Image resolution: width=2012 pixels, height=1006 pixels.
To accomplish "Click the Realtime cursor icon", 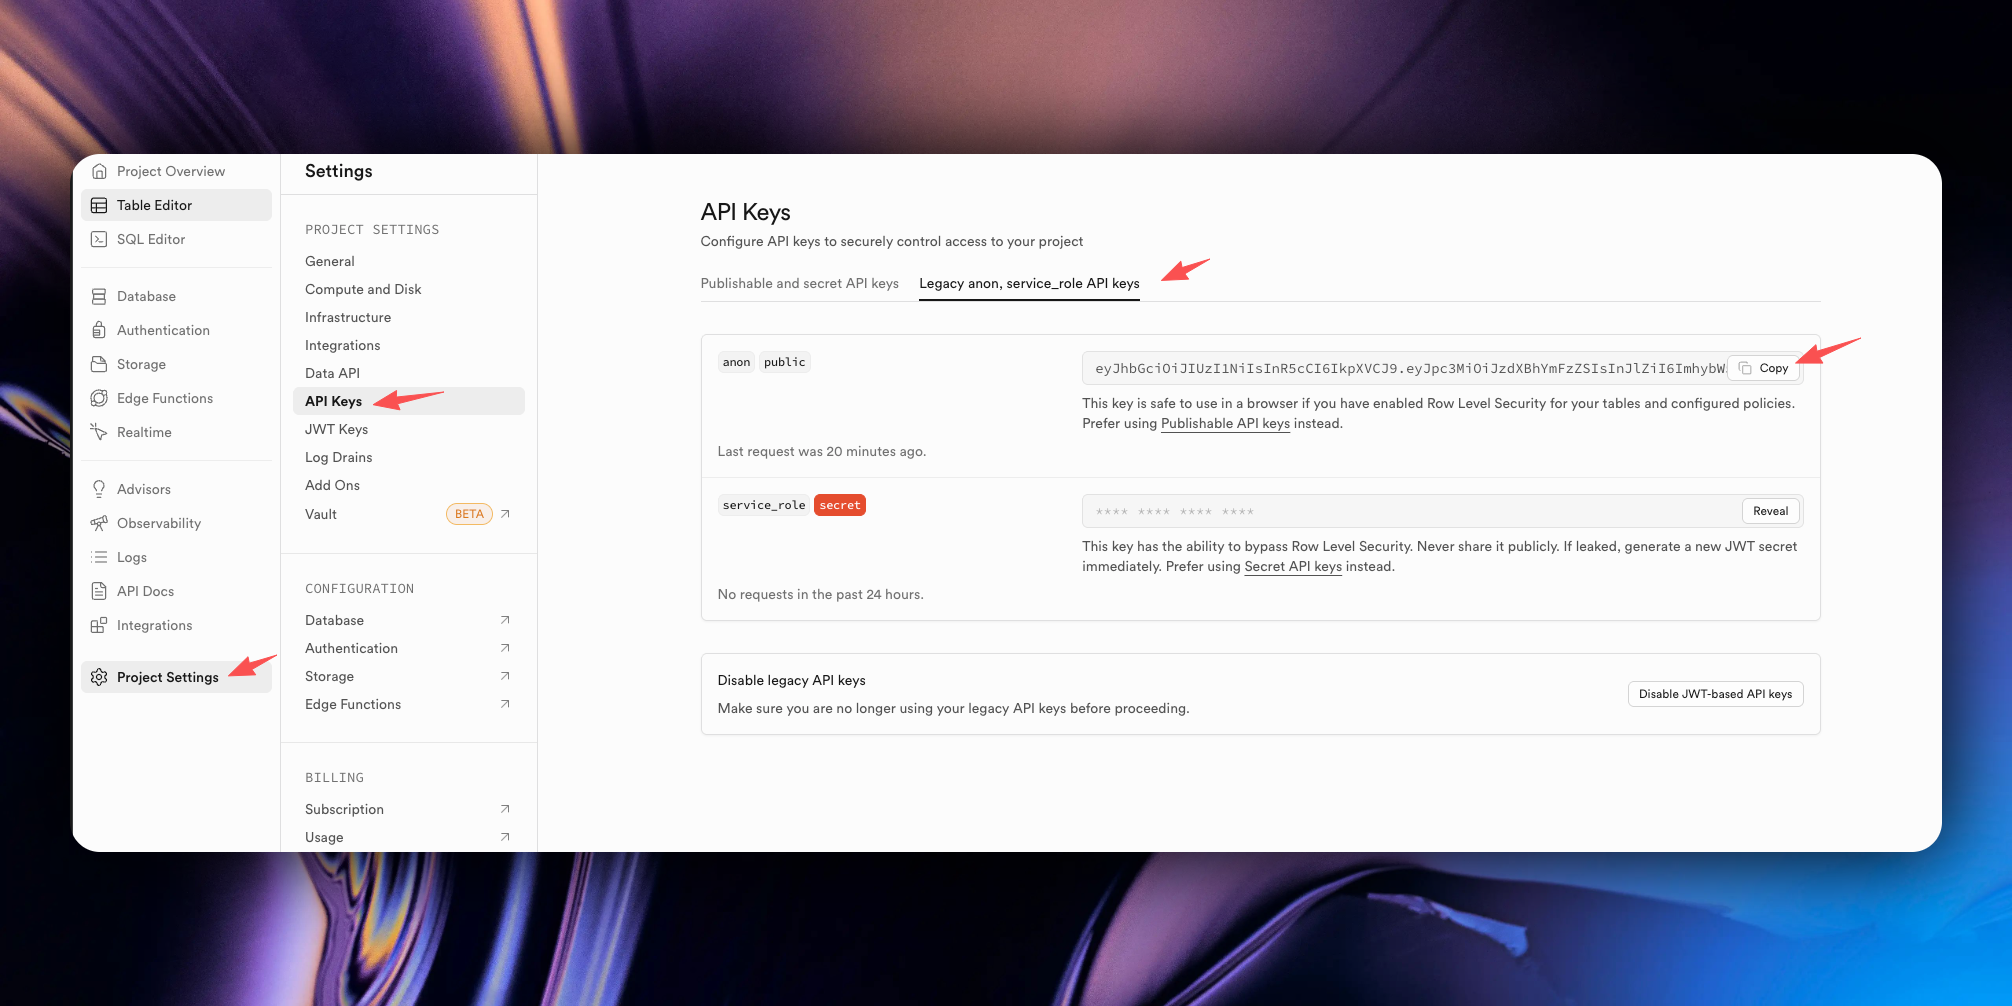I will point(99,432).
